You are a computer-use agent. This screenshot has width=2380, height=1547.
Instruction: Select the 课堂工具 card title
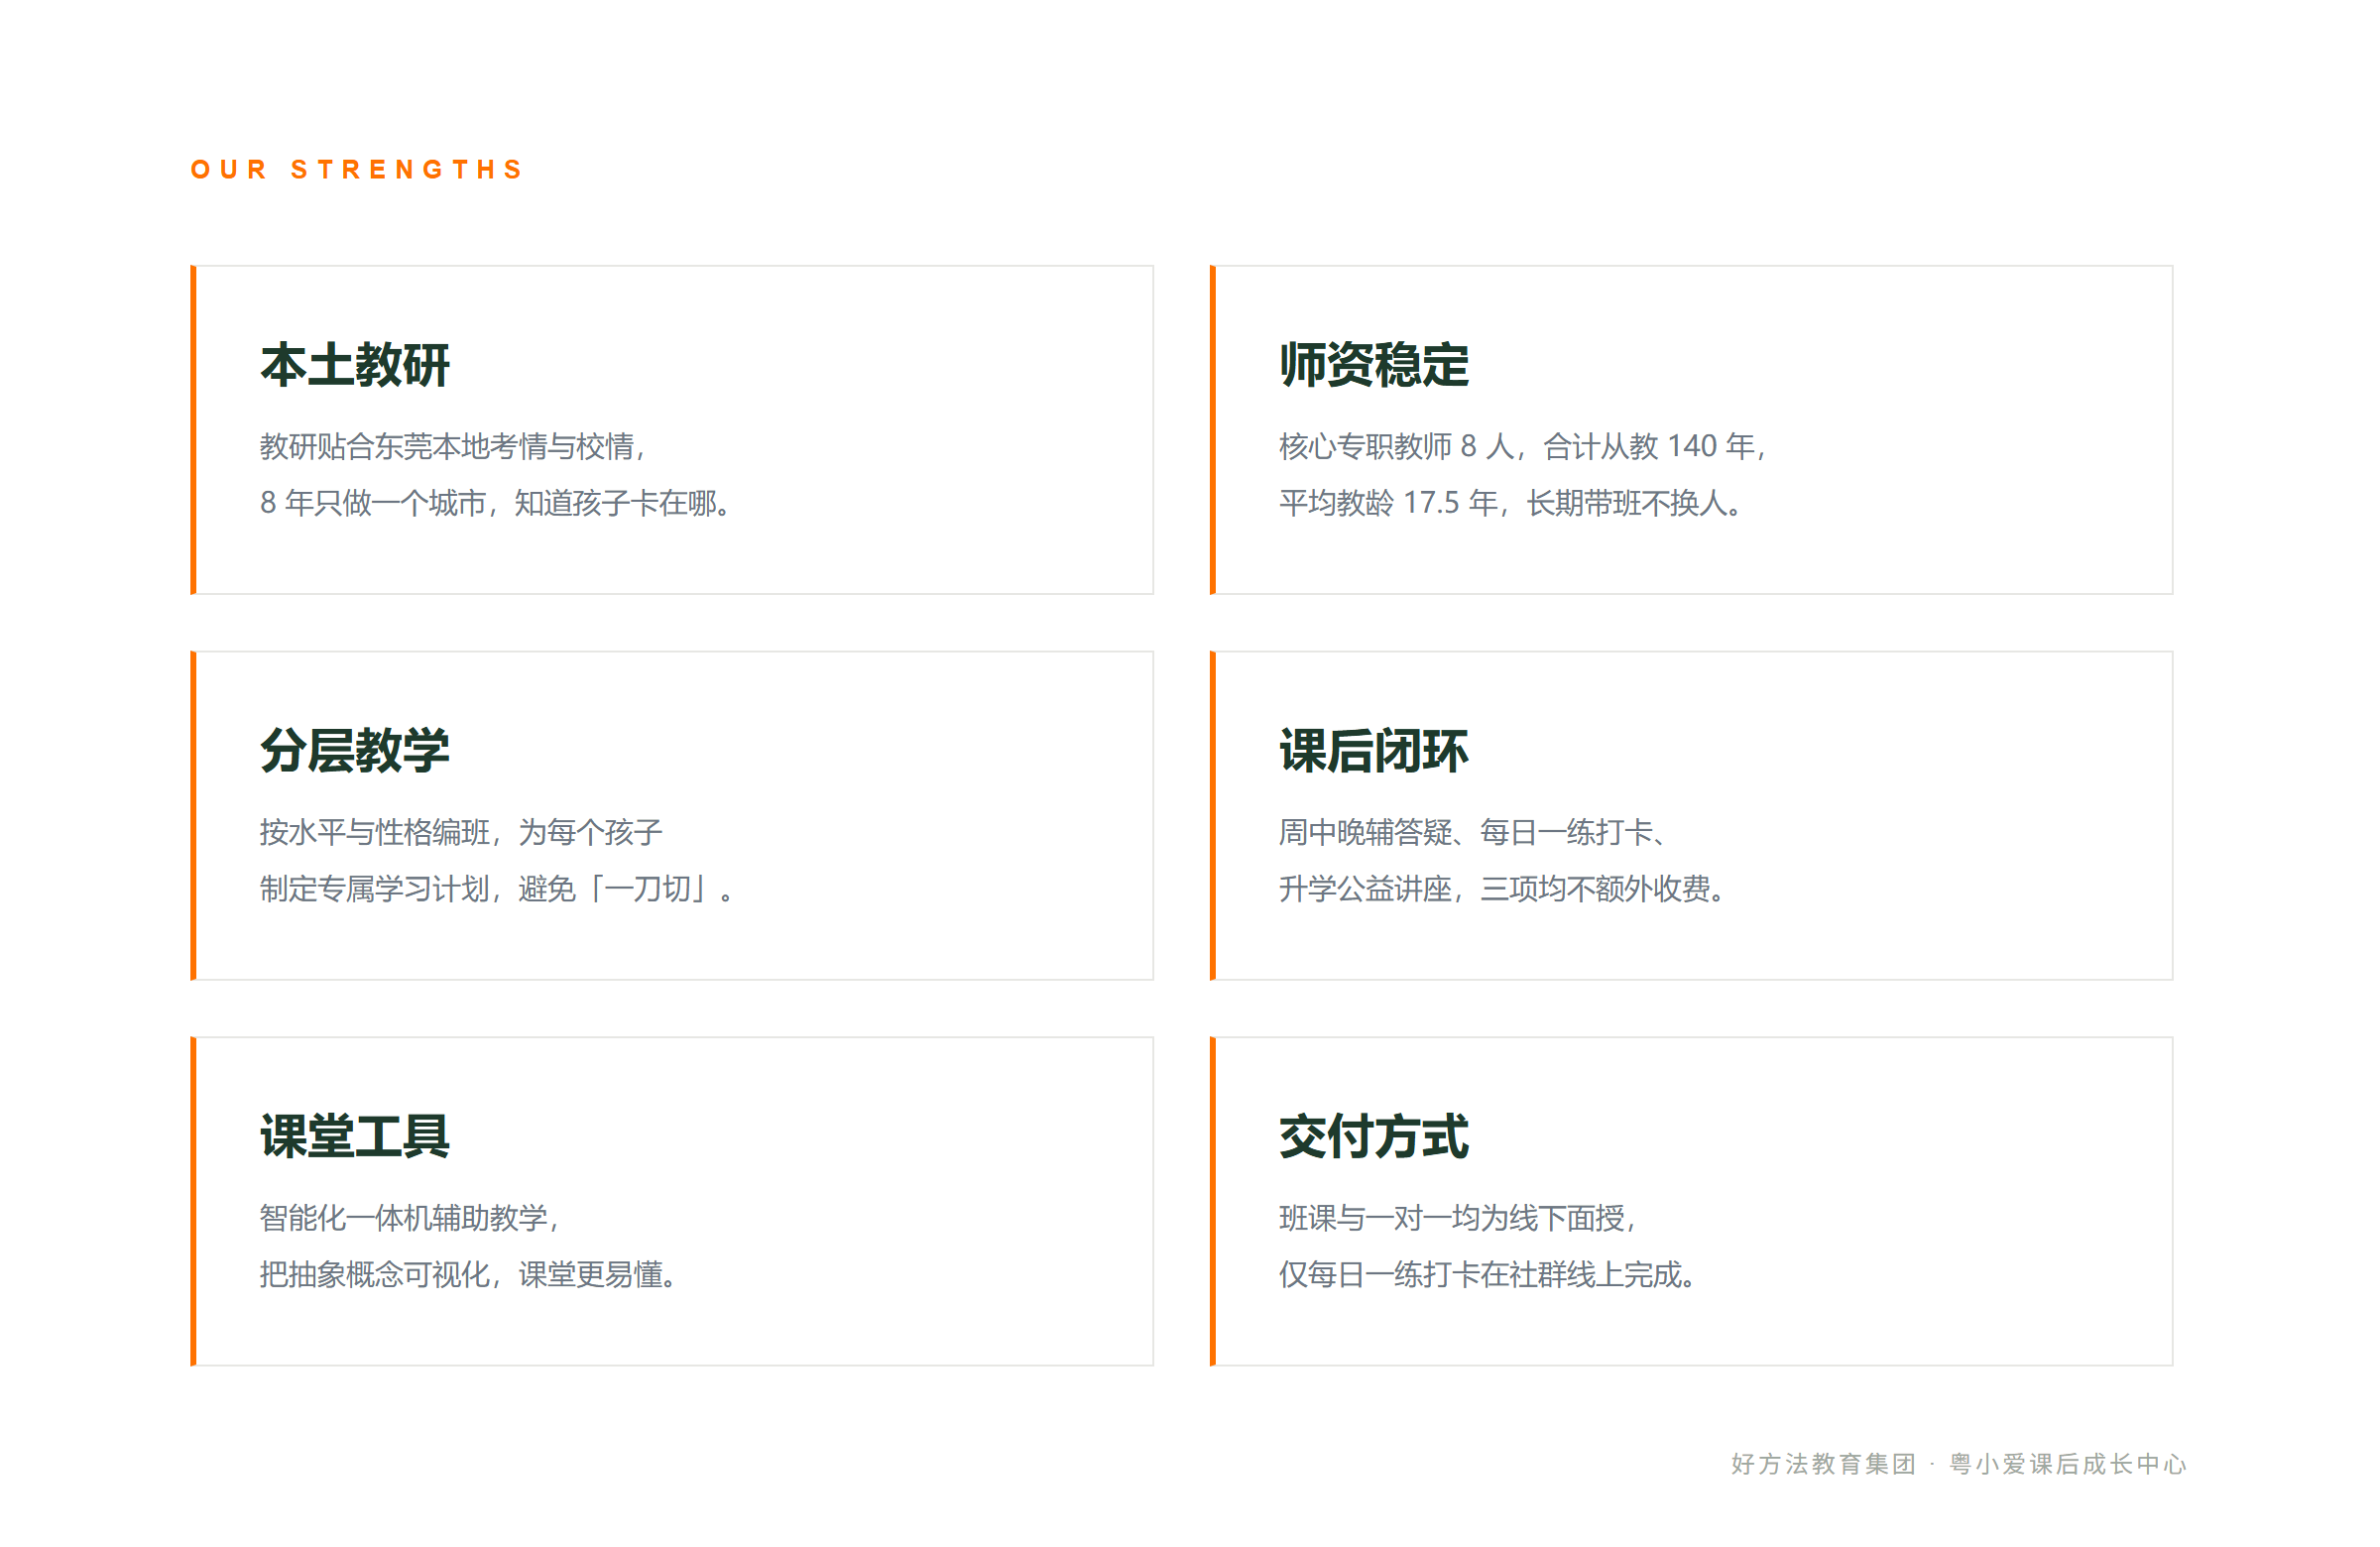click(x=355, y=1137)
